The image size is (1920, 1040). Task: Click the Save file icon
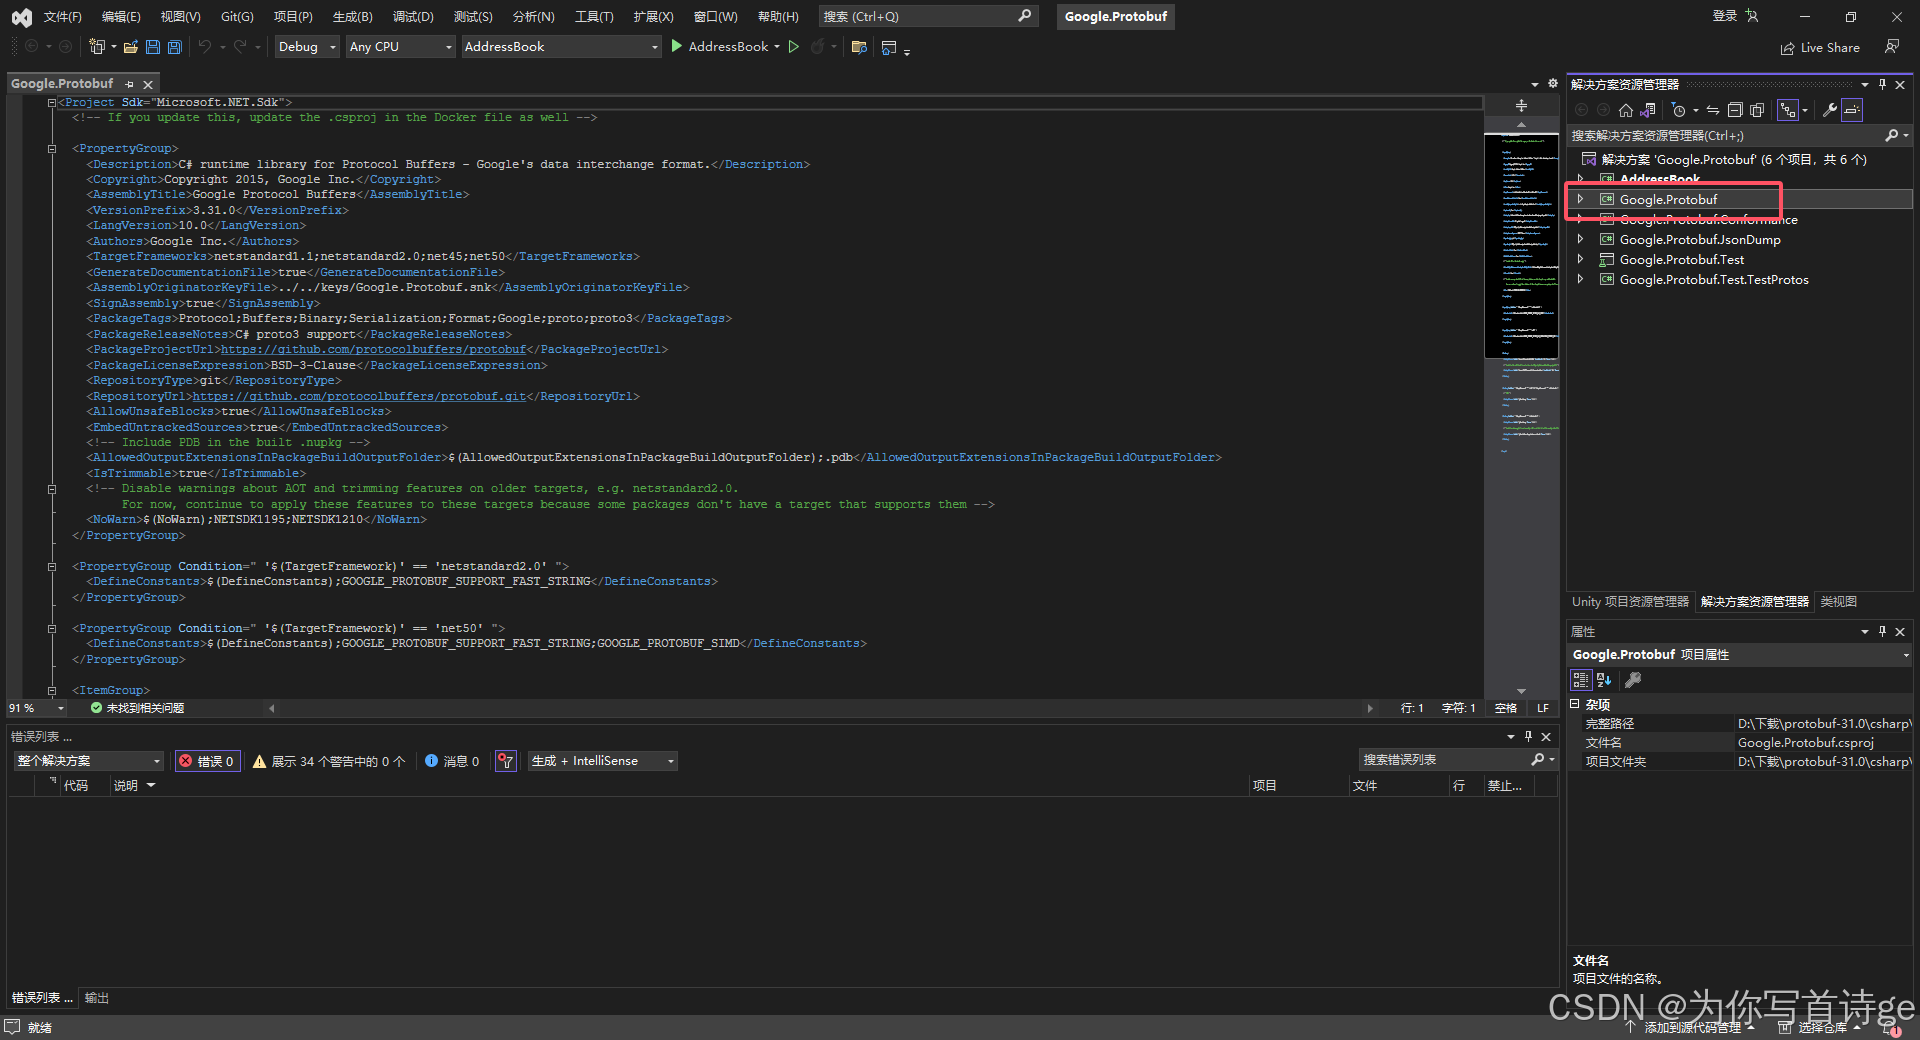point(153,47)
